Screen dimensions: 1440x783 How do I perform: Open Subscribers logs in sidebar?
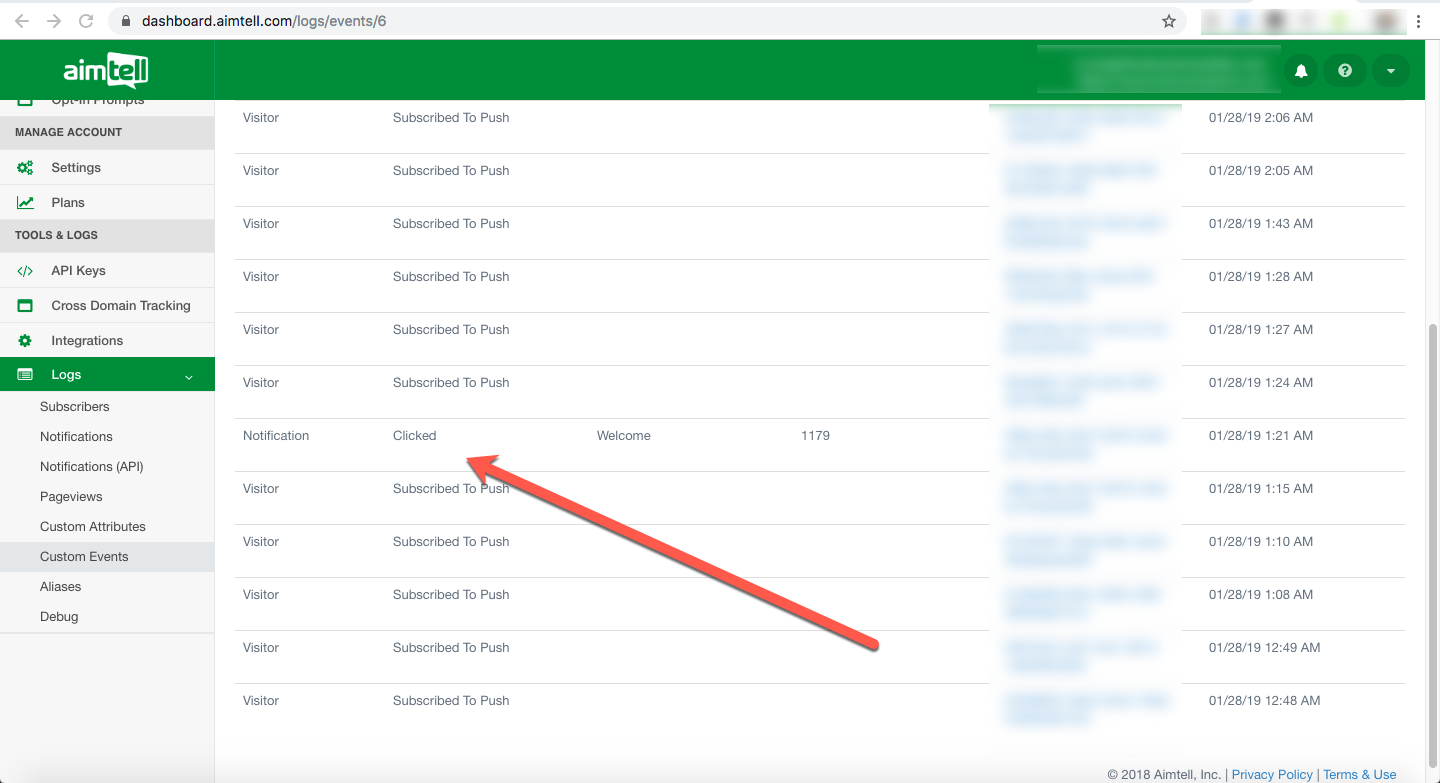click(75, 407)
